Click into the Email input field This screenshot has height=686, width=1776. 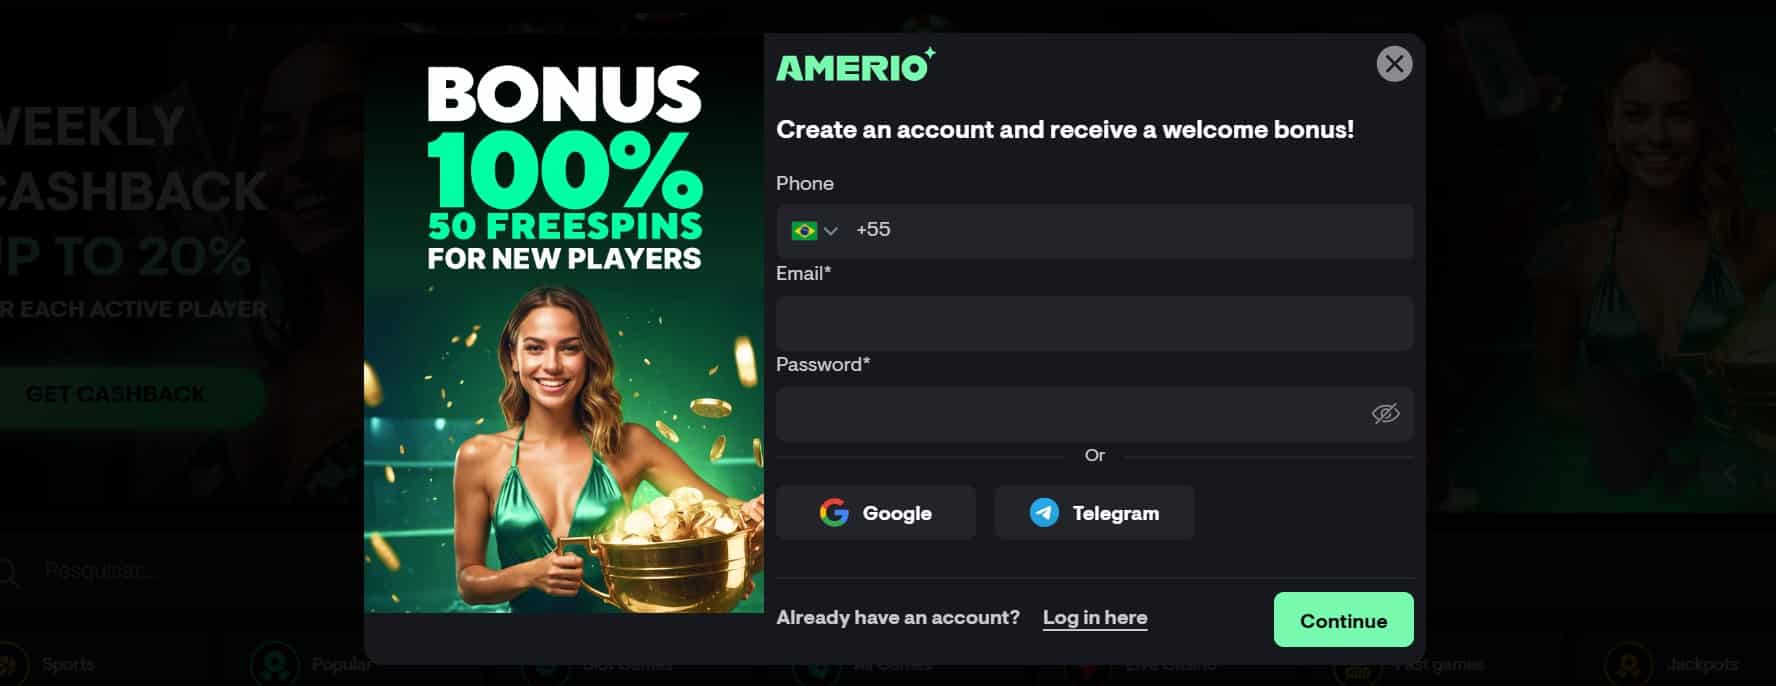(x=1094, y=323)
